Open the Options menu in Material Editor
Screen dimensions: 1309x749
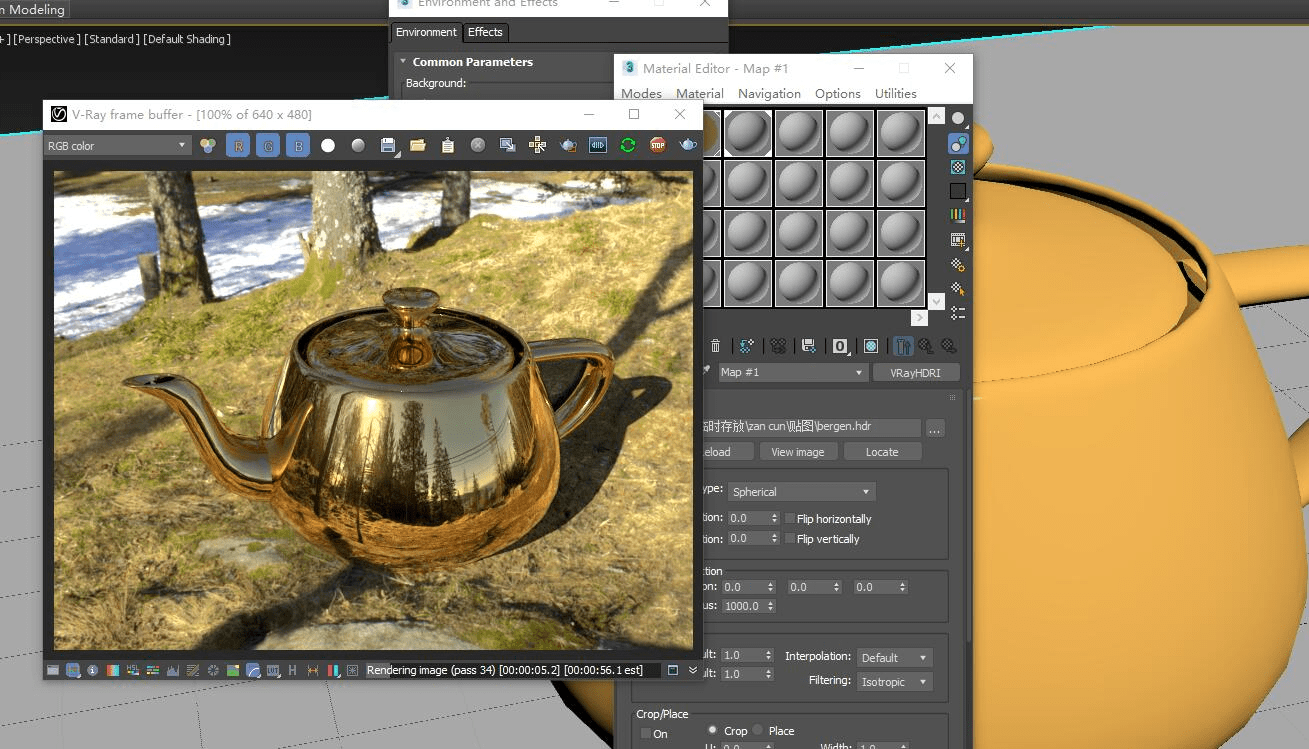[838, 93]
